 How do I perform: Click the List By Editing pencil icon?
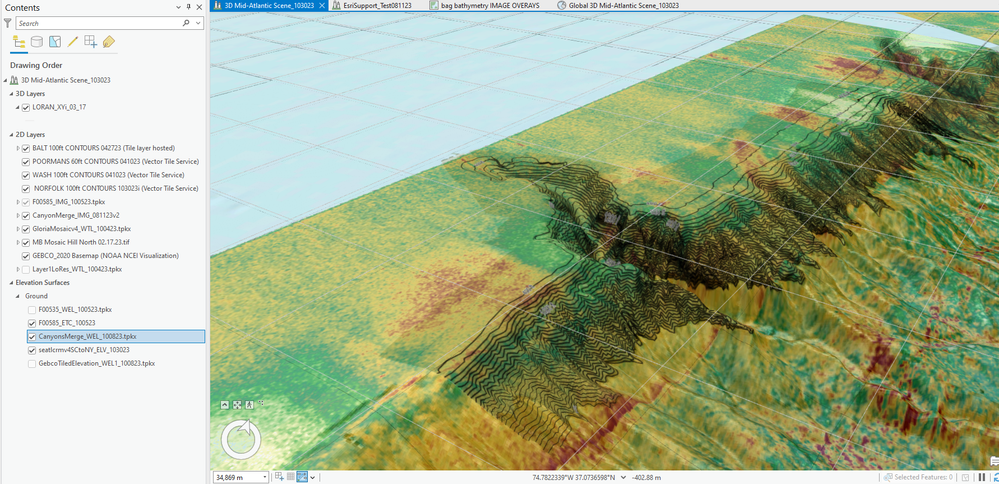pyautogui.click(x=73, y=42)
